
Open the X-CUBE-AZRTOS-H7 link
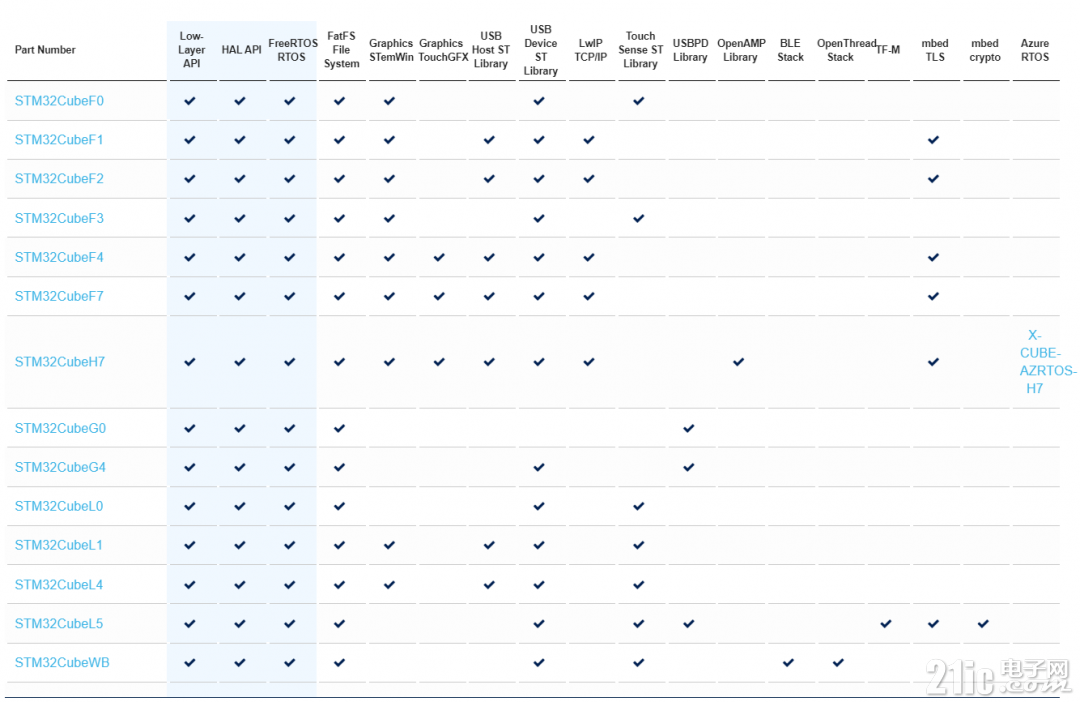(1047, 362)
